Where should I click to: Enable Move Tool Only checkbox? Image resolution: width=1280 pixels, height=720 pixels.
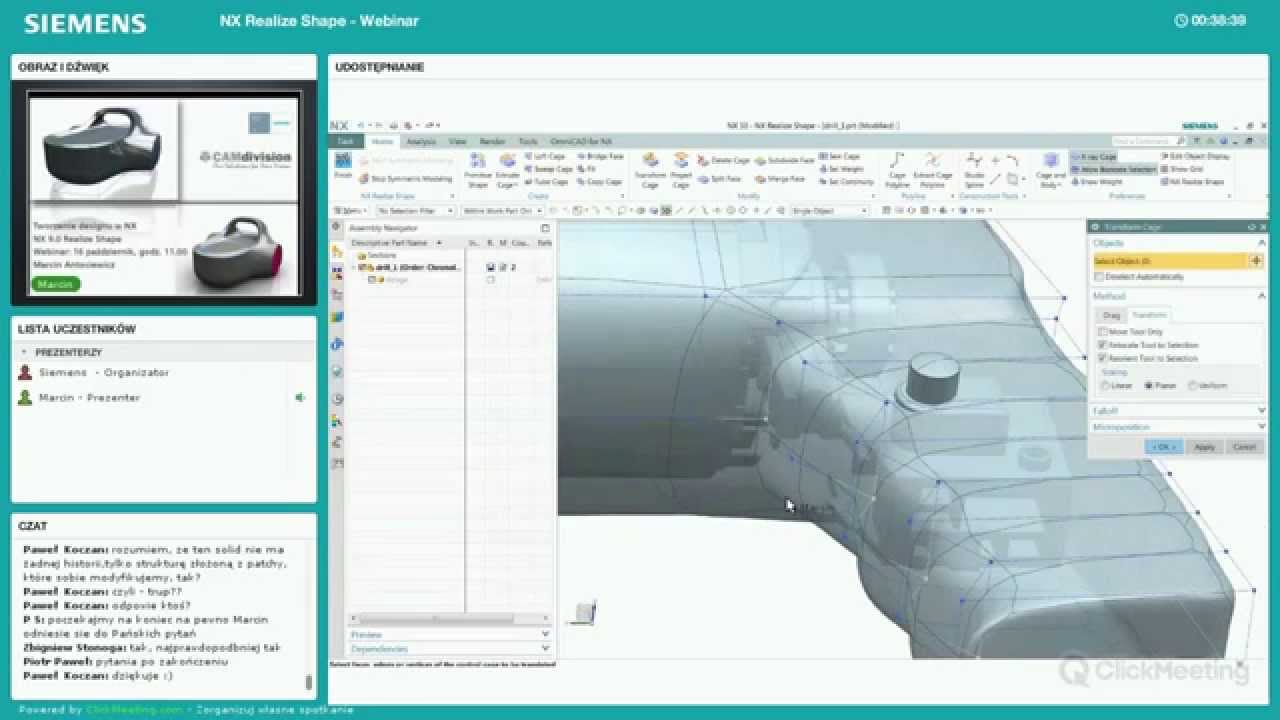[x=1103, y=332]
